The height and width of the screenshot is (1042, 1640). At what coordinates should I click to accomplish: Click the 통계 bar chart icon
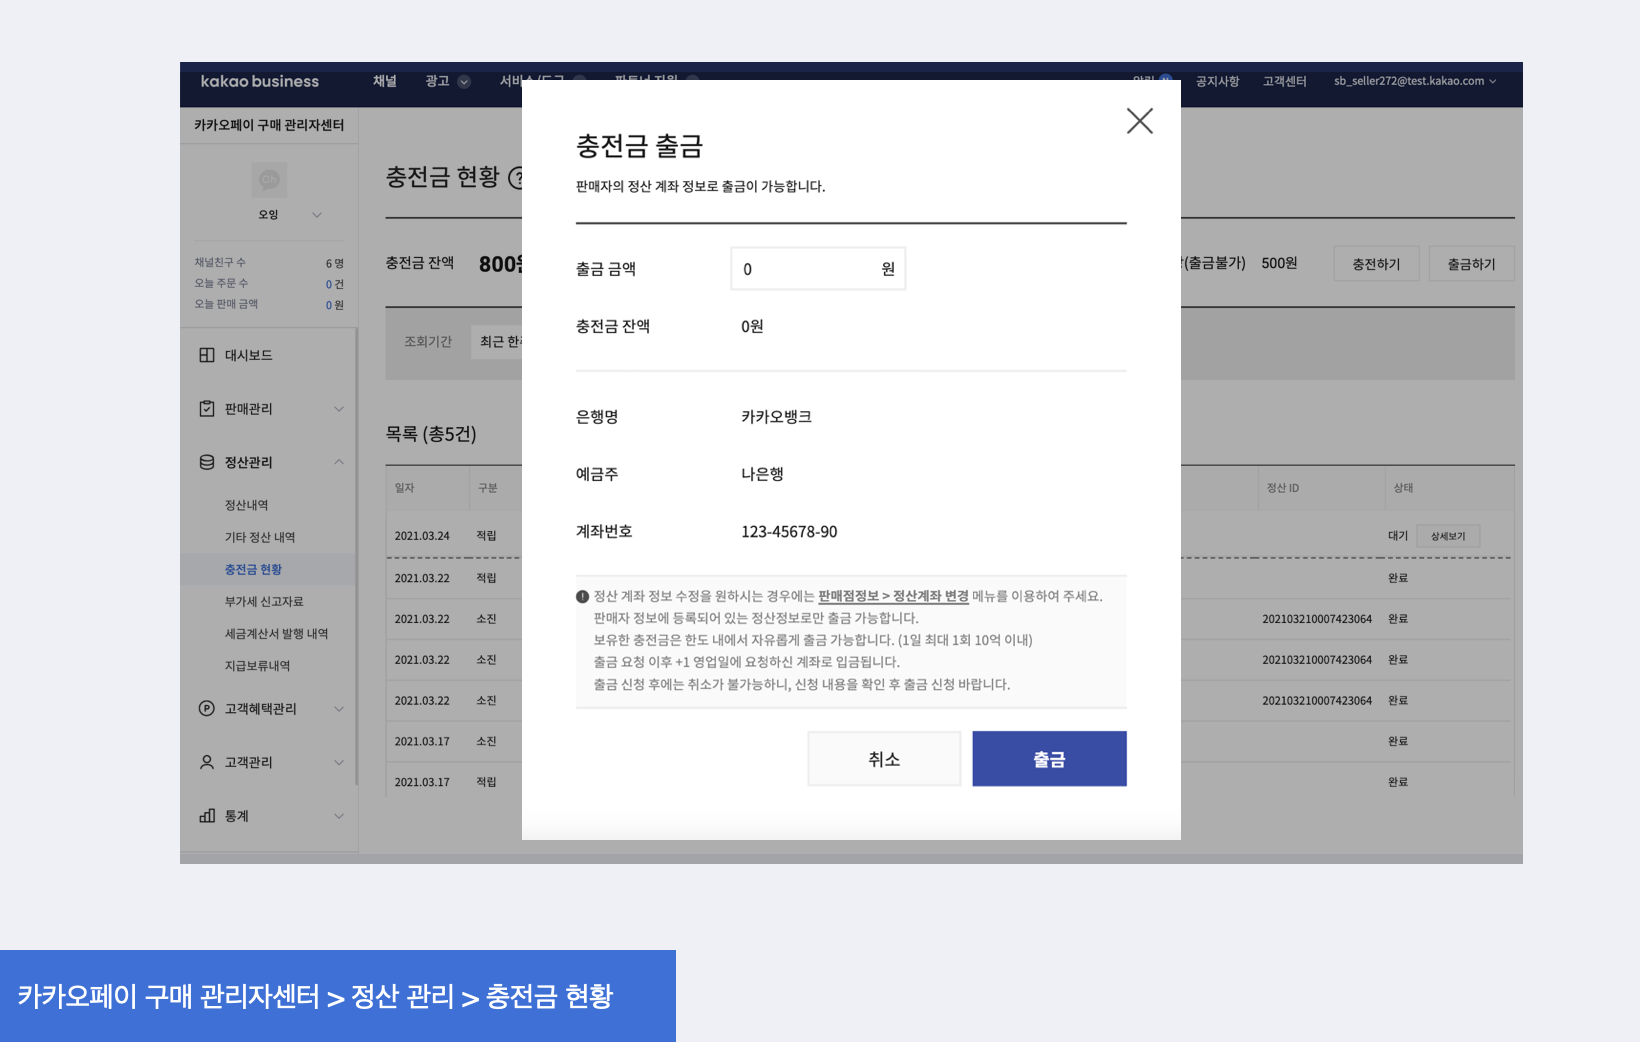pyautogui.click(x=207, y=816)
